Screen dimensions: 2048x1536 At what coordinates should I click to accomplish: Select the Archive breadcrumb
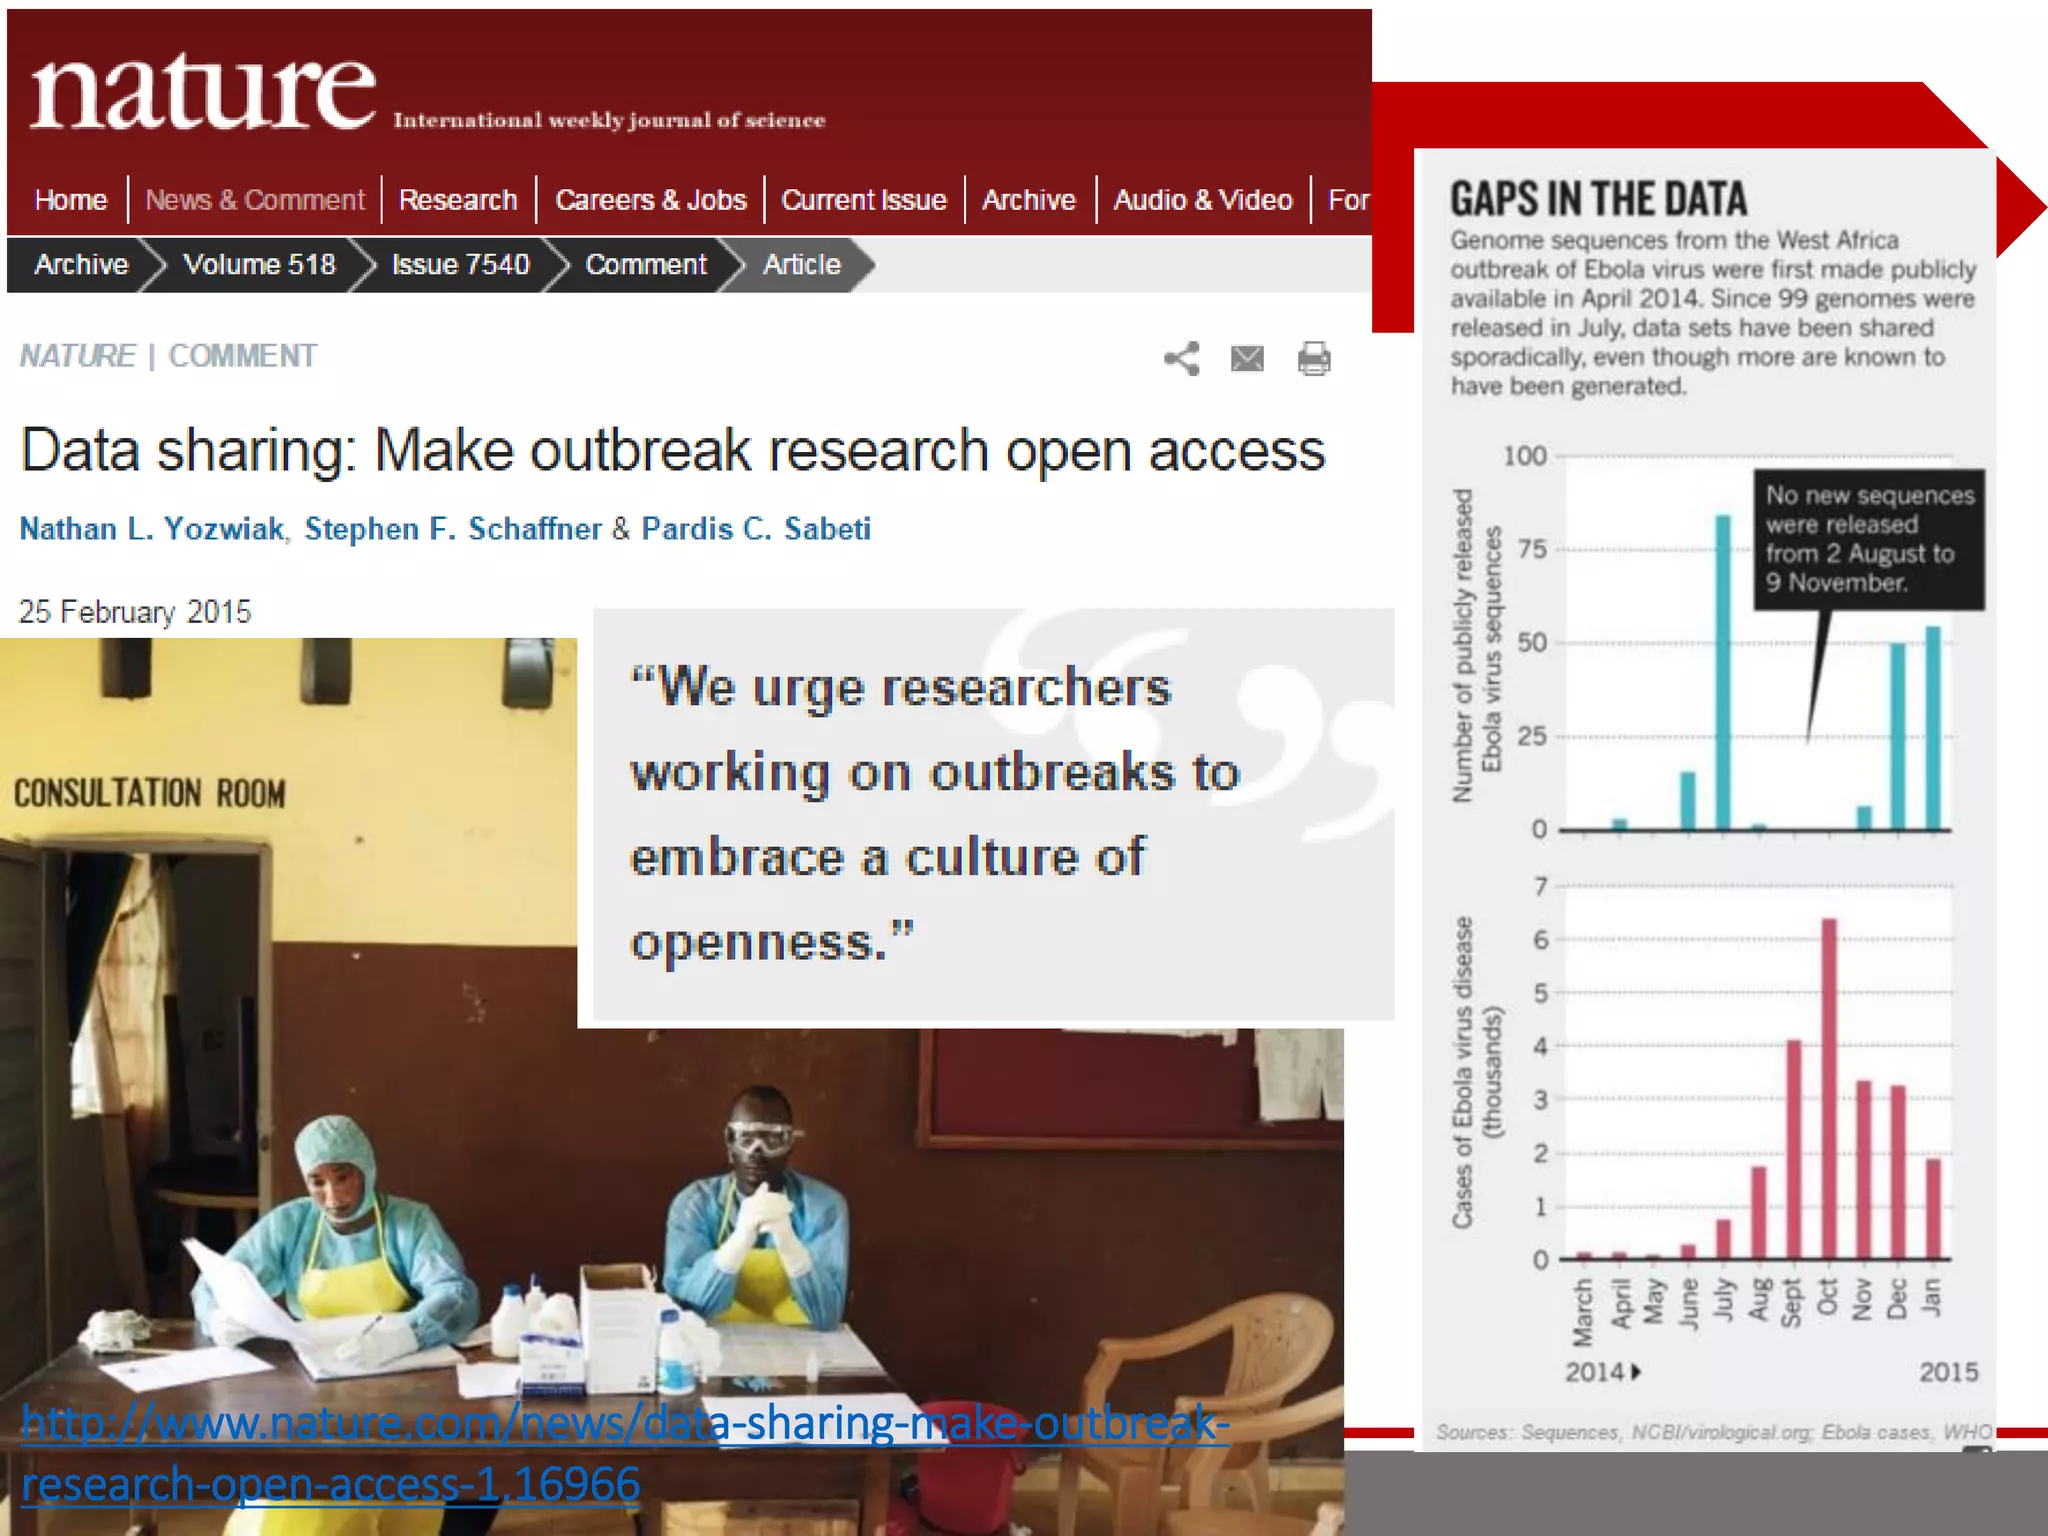82,265
